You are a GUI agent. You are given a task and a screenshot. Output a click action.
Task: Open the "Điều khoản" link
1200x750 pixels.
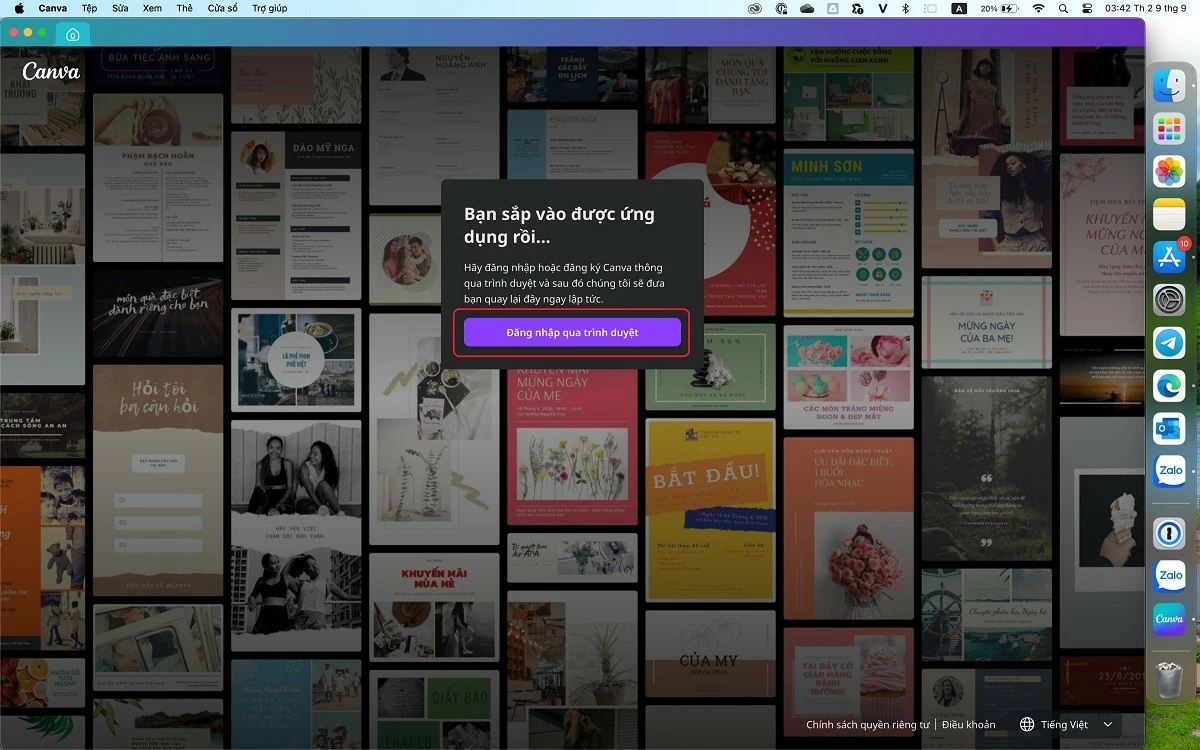966,723
